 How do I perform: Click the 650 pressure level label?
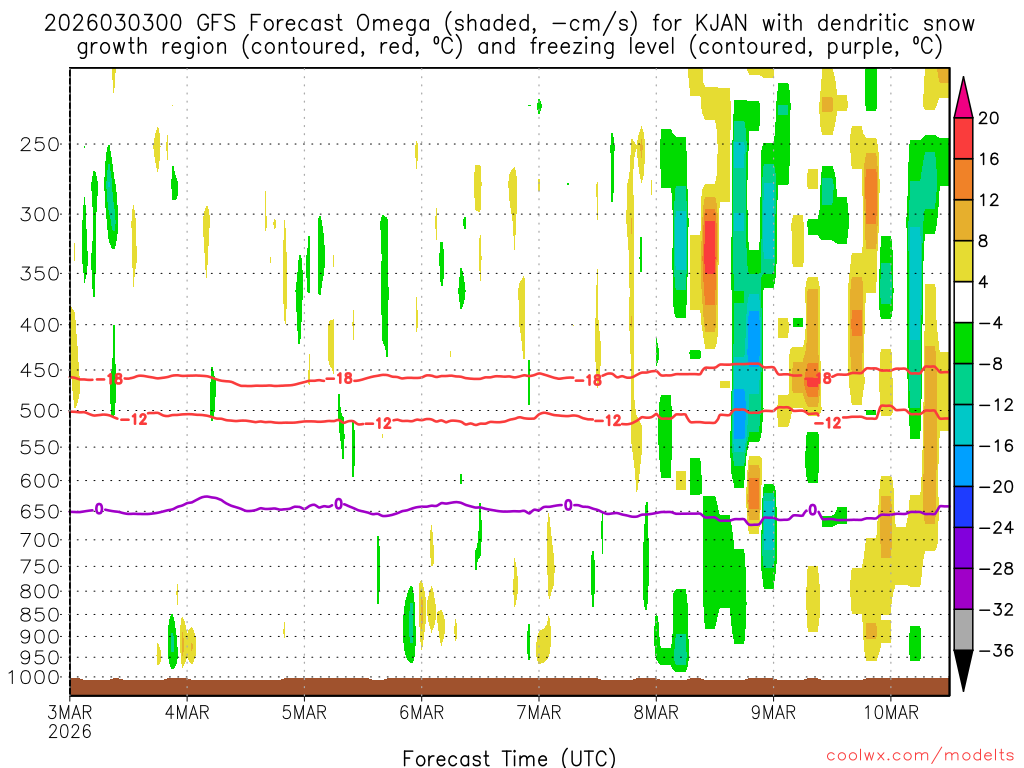tap(40, 511)
